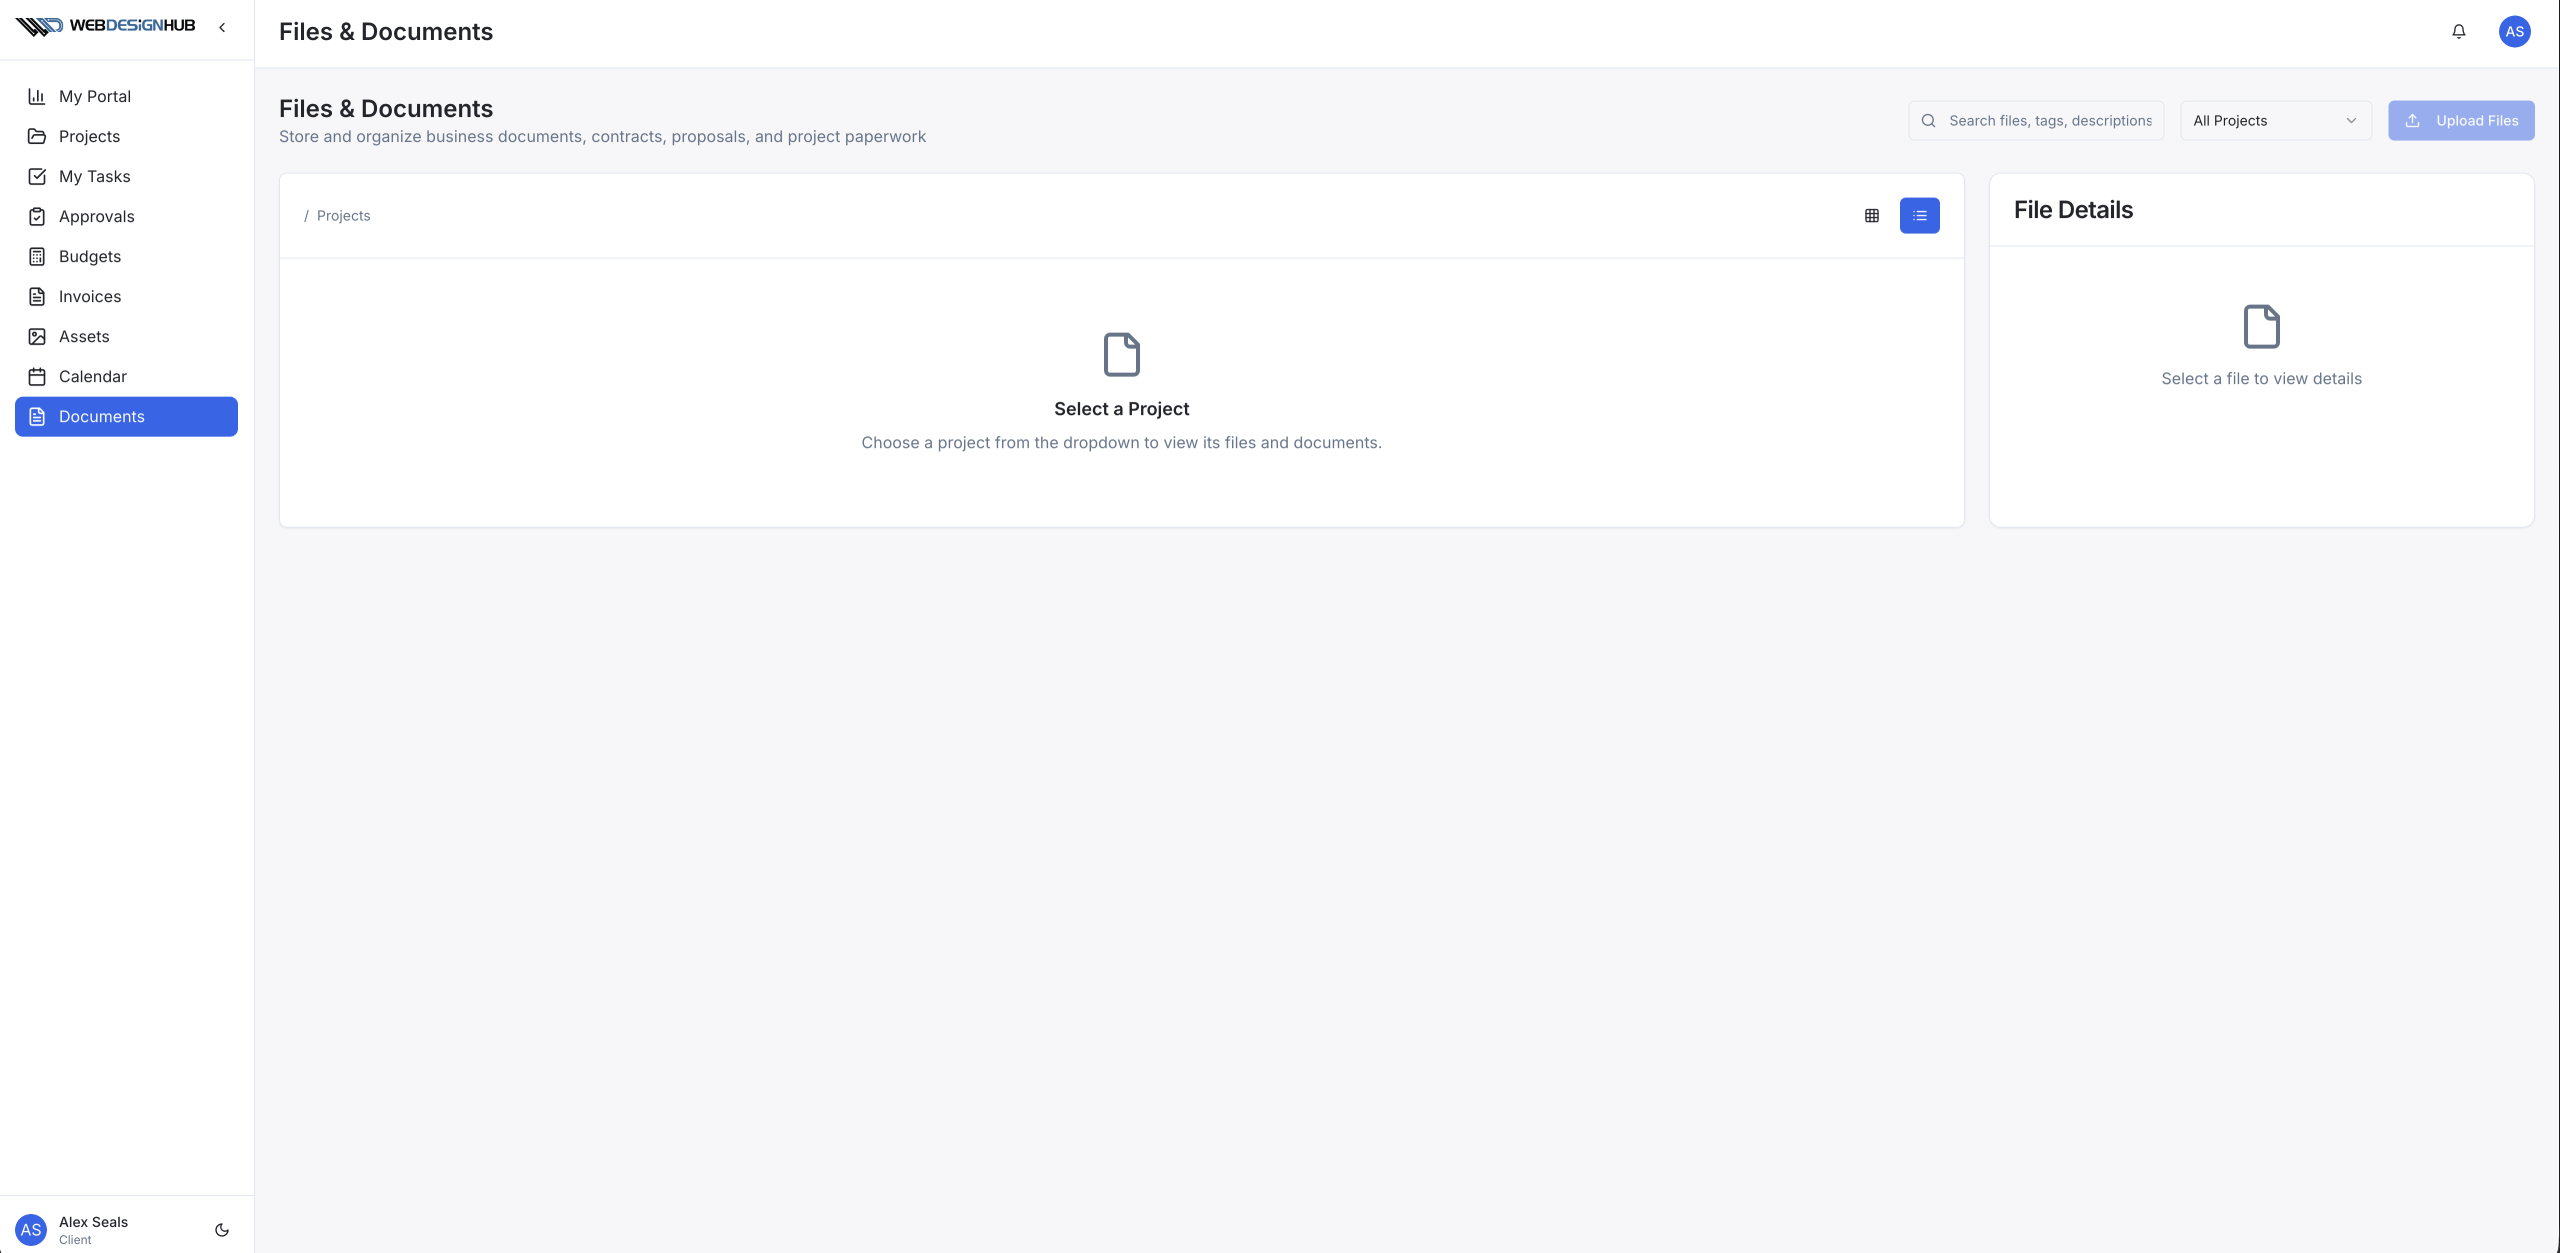
Task: Click the AS avatar in header
Action: coord(2514,31)
